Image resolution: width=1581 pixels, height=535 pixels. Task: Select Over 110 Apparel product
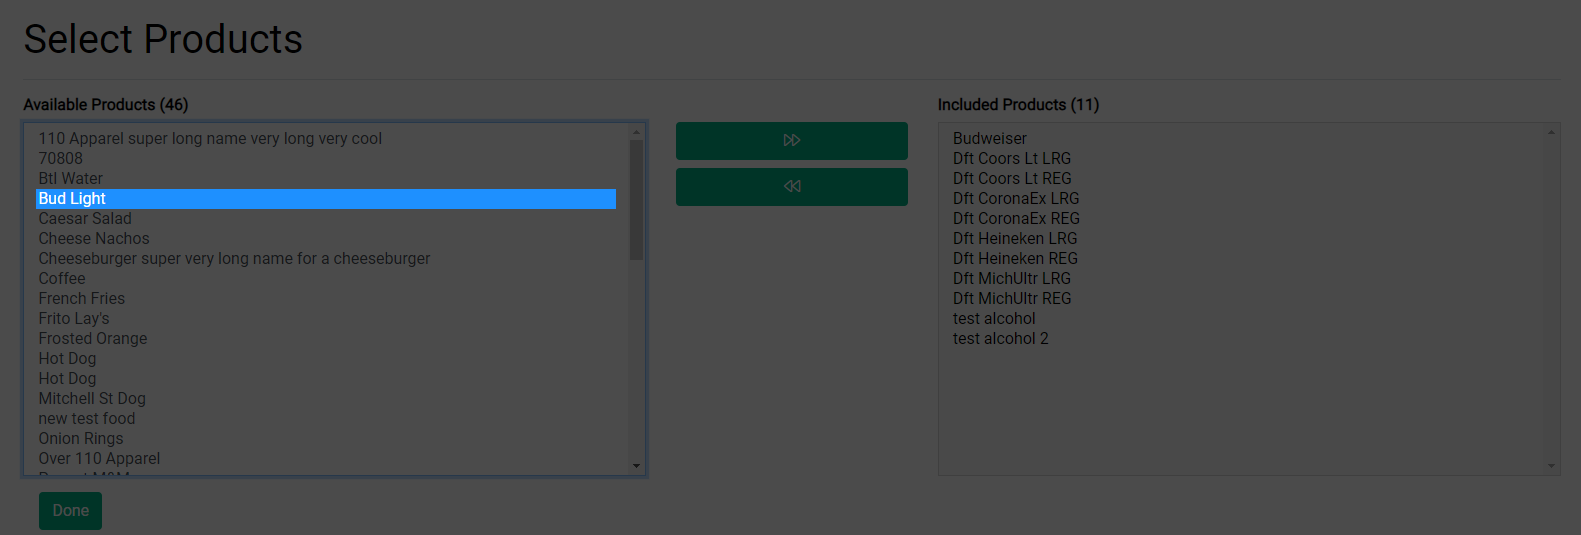[326, 459]
